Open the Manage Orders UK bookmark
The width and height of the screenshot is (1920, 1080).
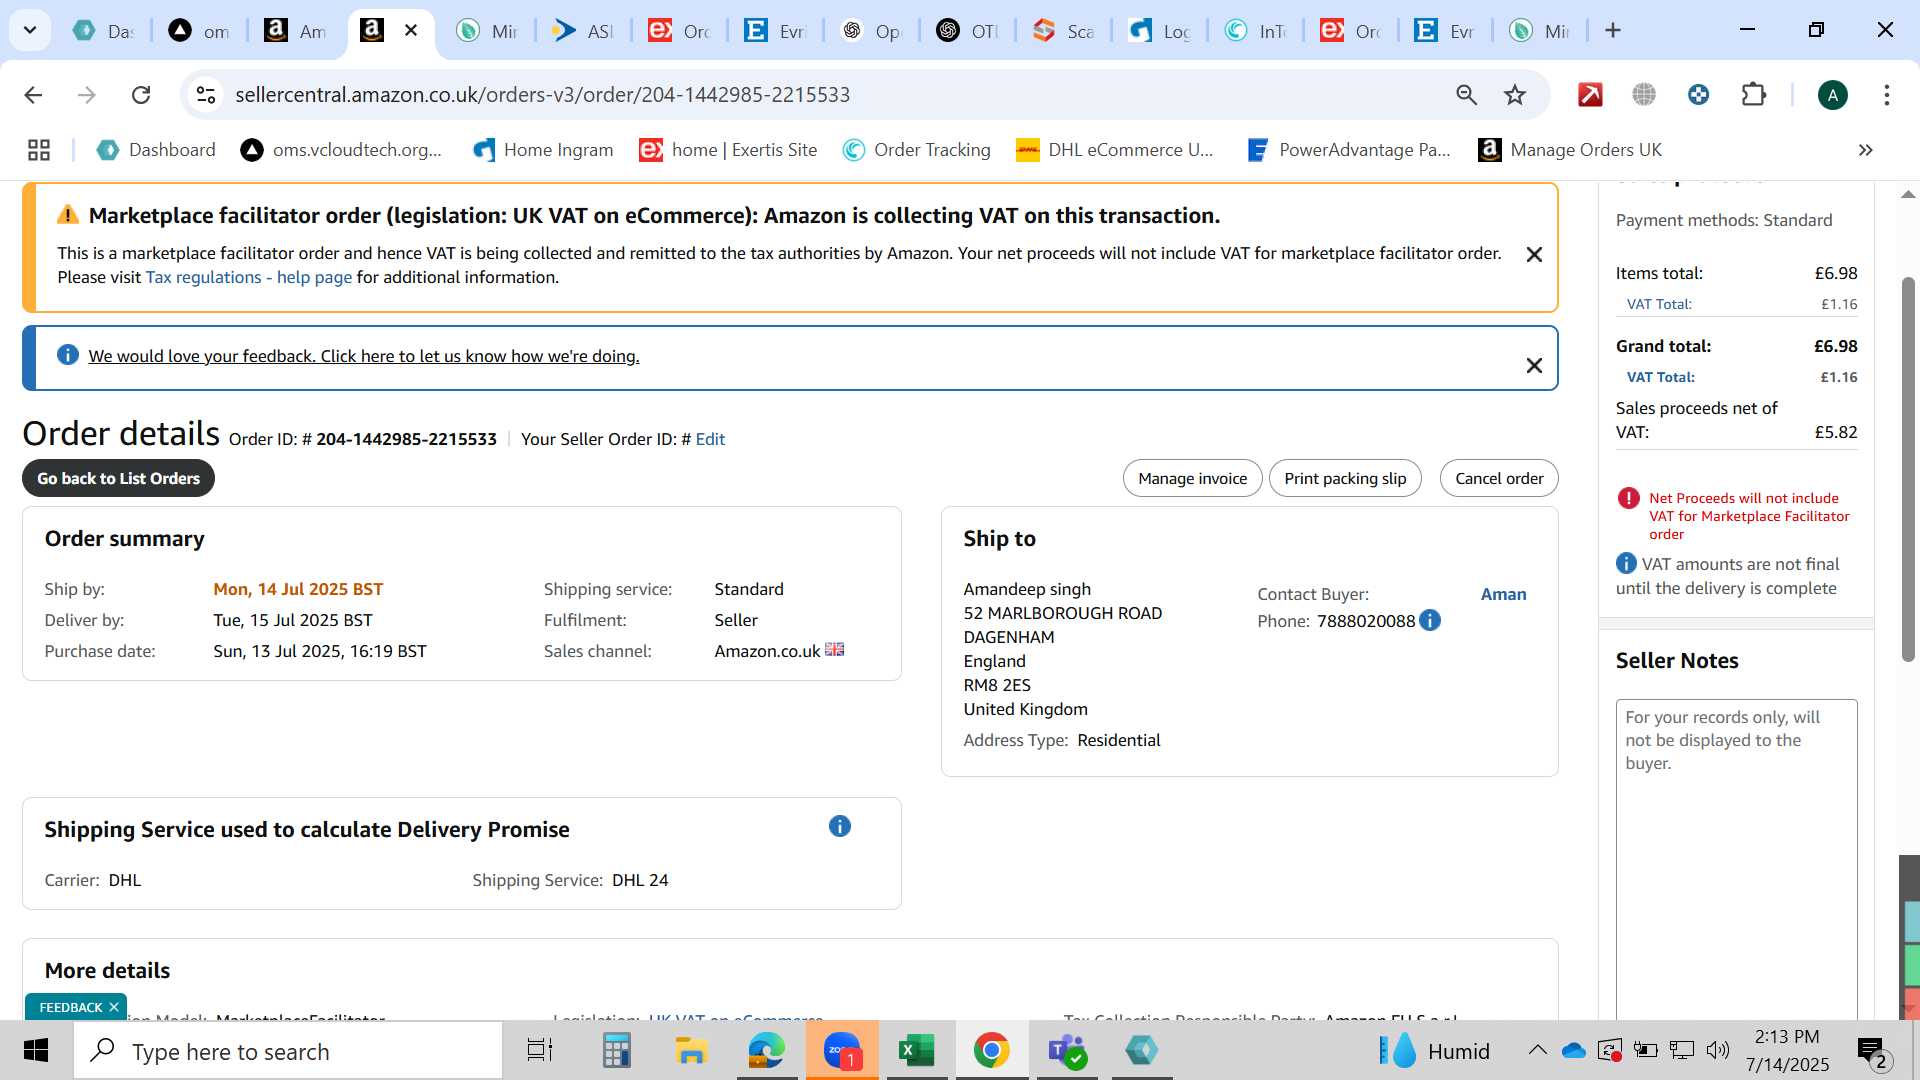click(x=1570, y=150)
